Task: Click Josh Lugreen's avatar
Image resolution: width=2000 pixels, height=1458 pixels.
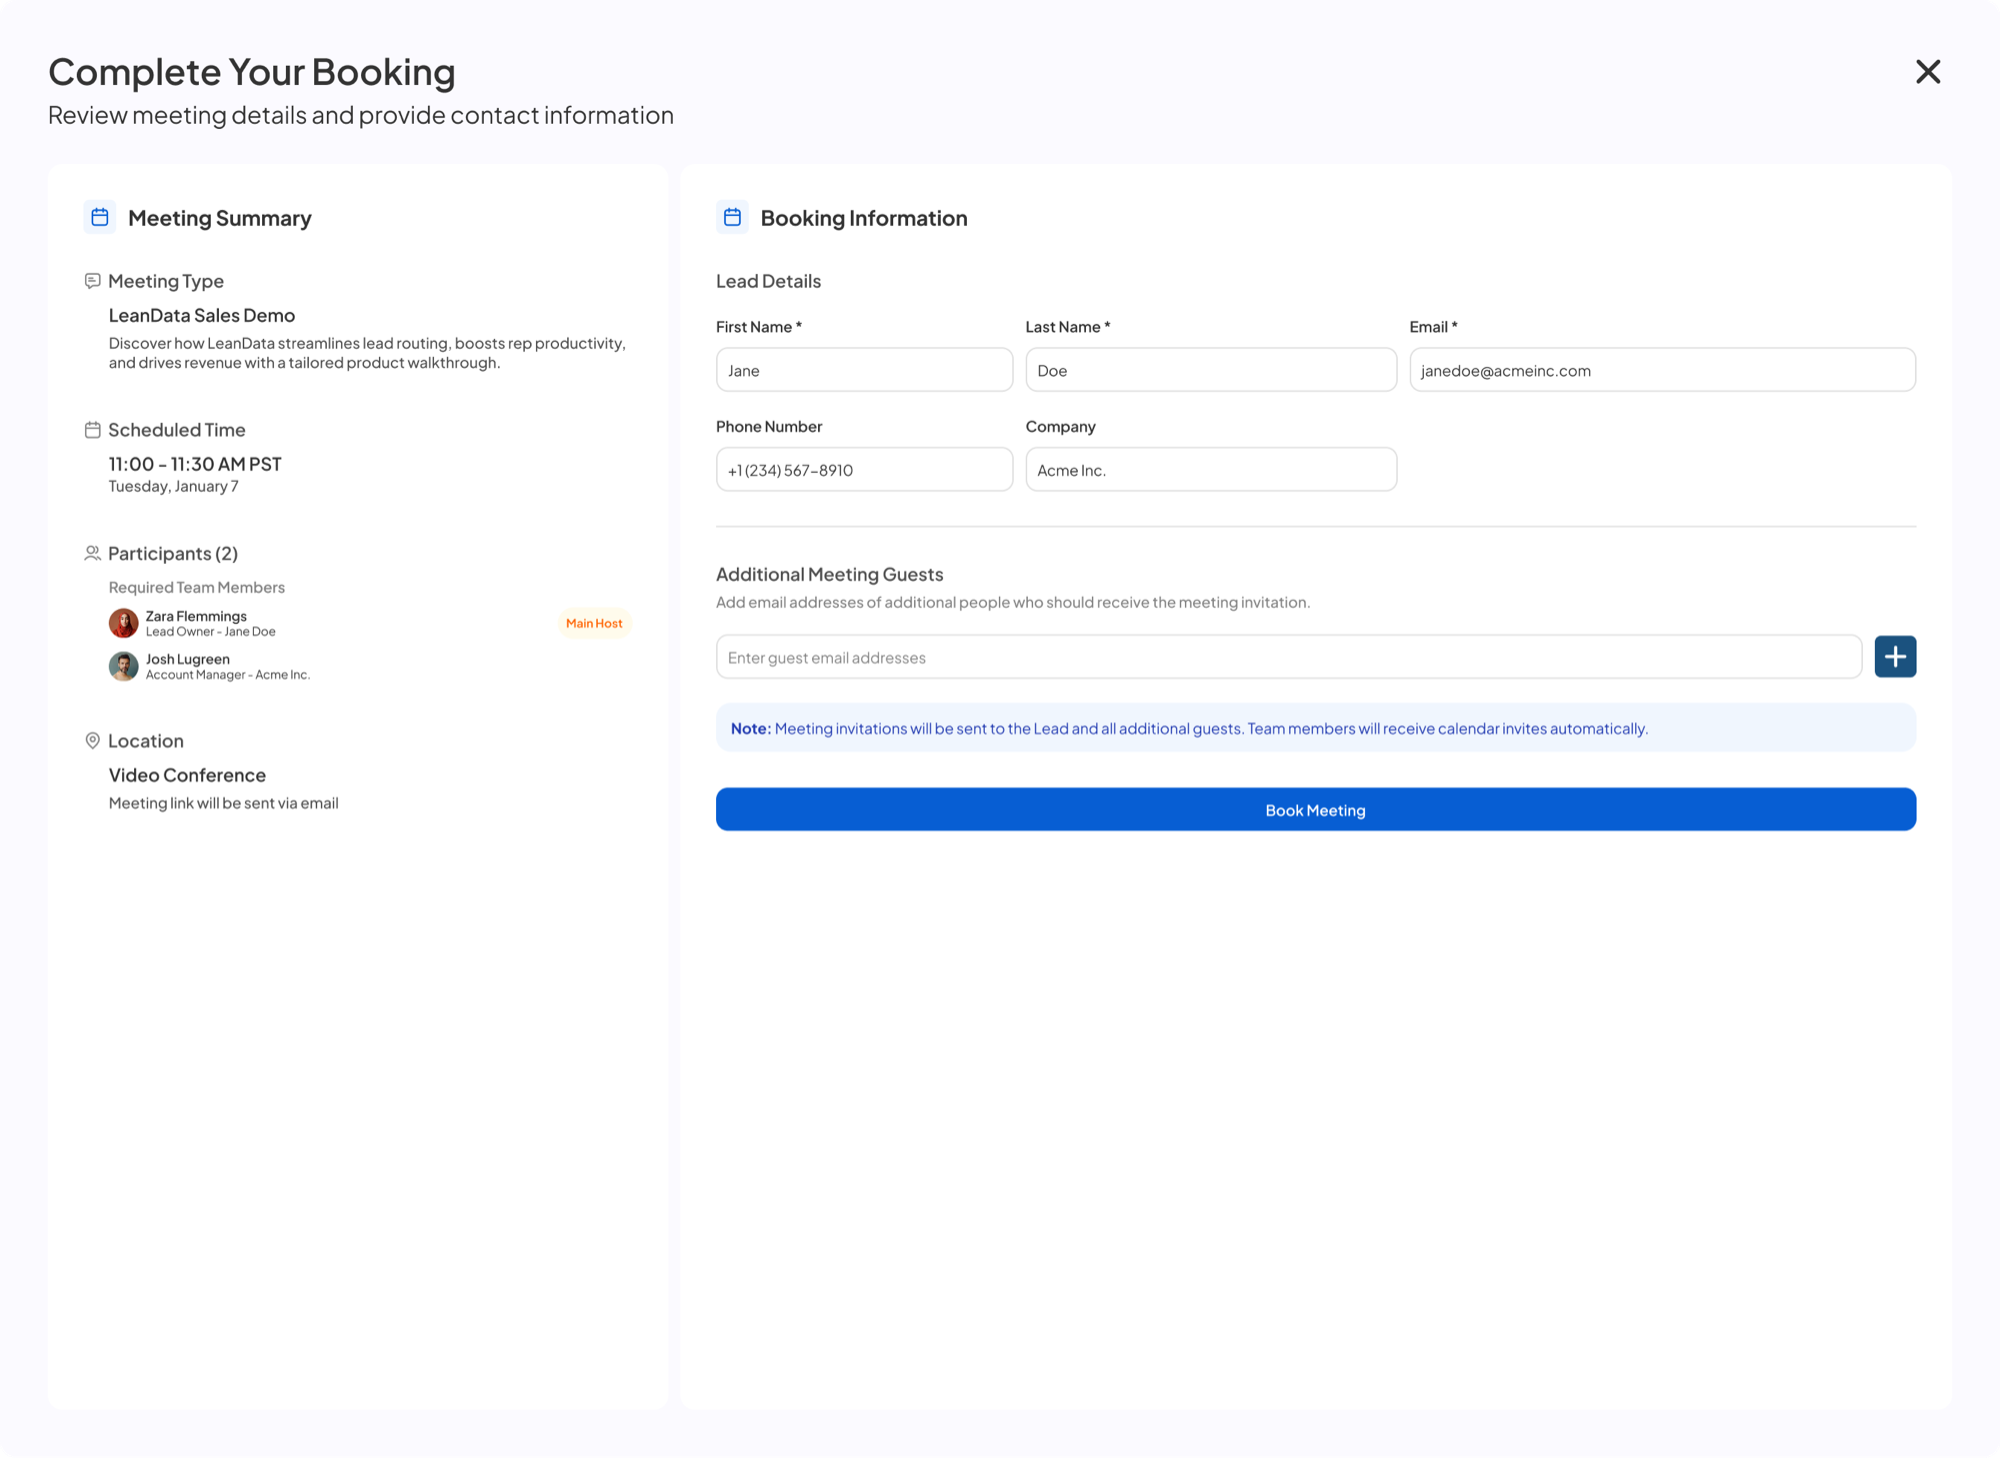Action: [123, 666]
